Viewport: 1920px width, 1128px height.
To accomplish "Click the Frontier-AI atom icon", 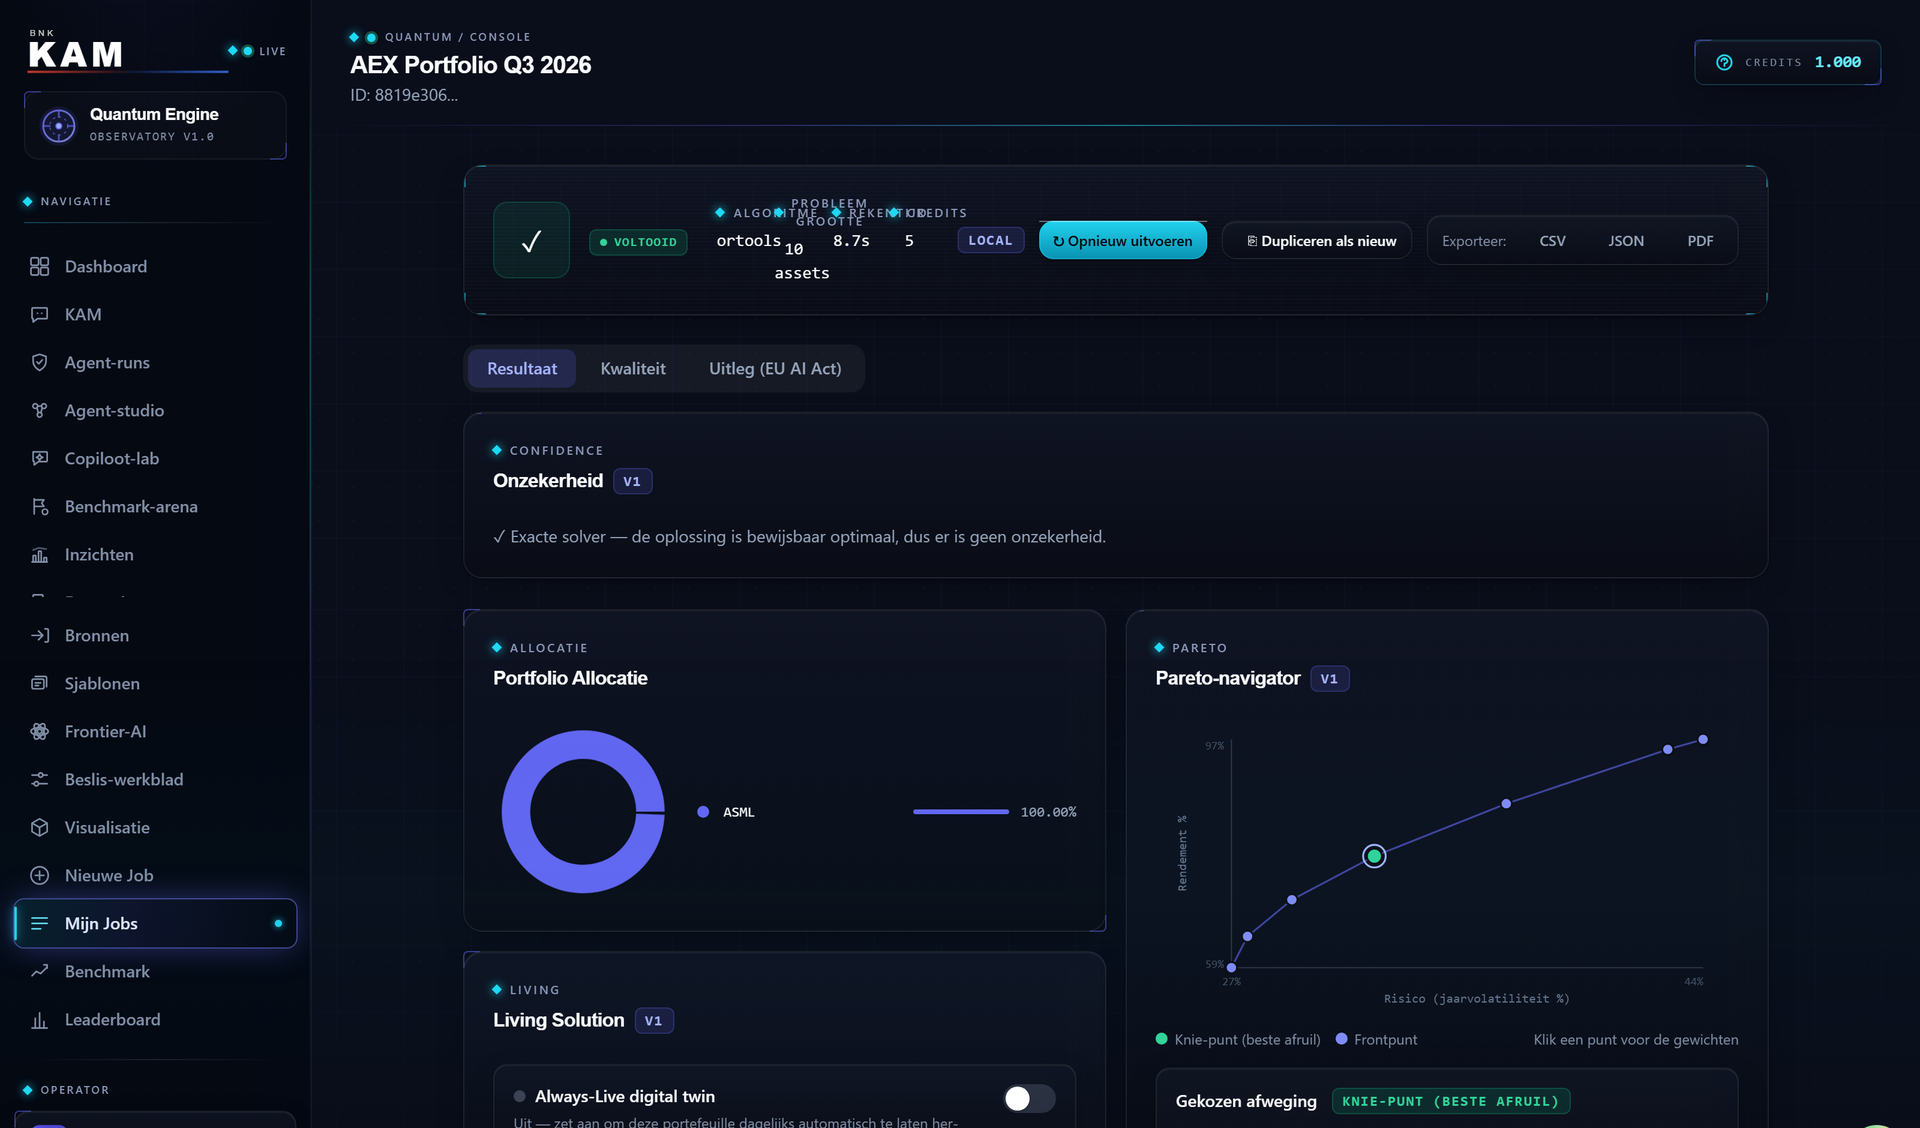I will (x=39, y=731).
